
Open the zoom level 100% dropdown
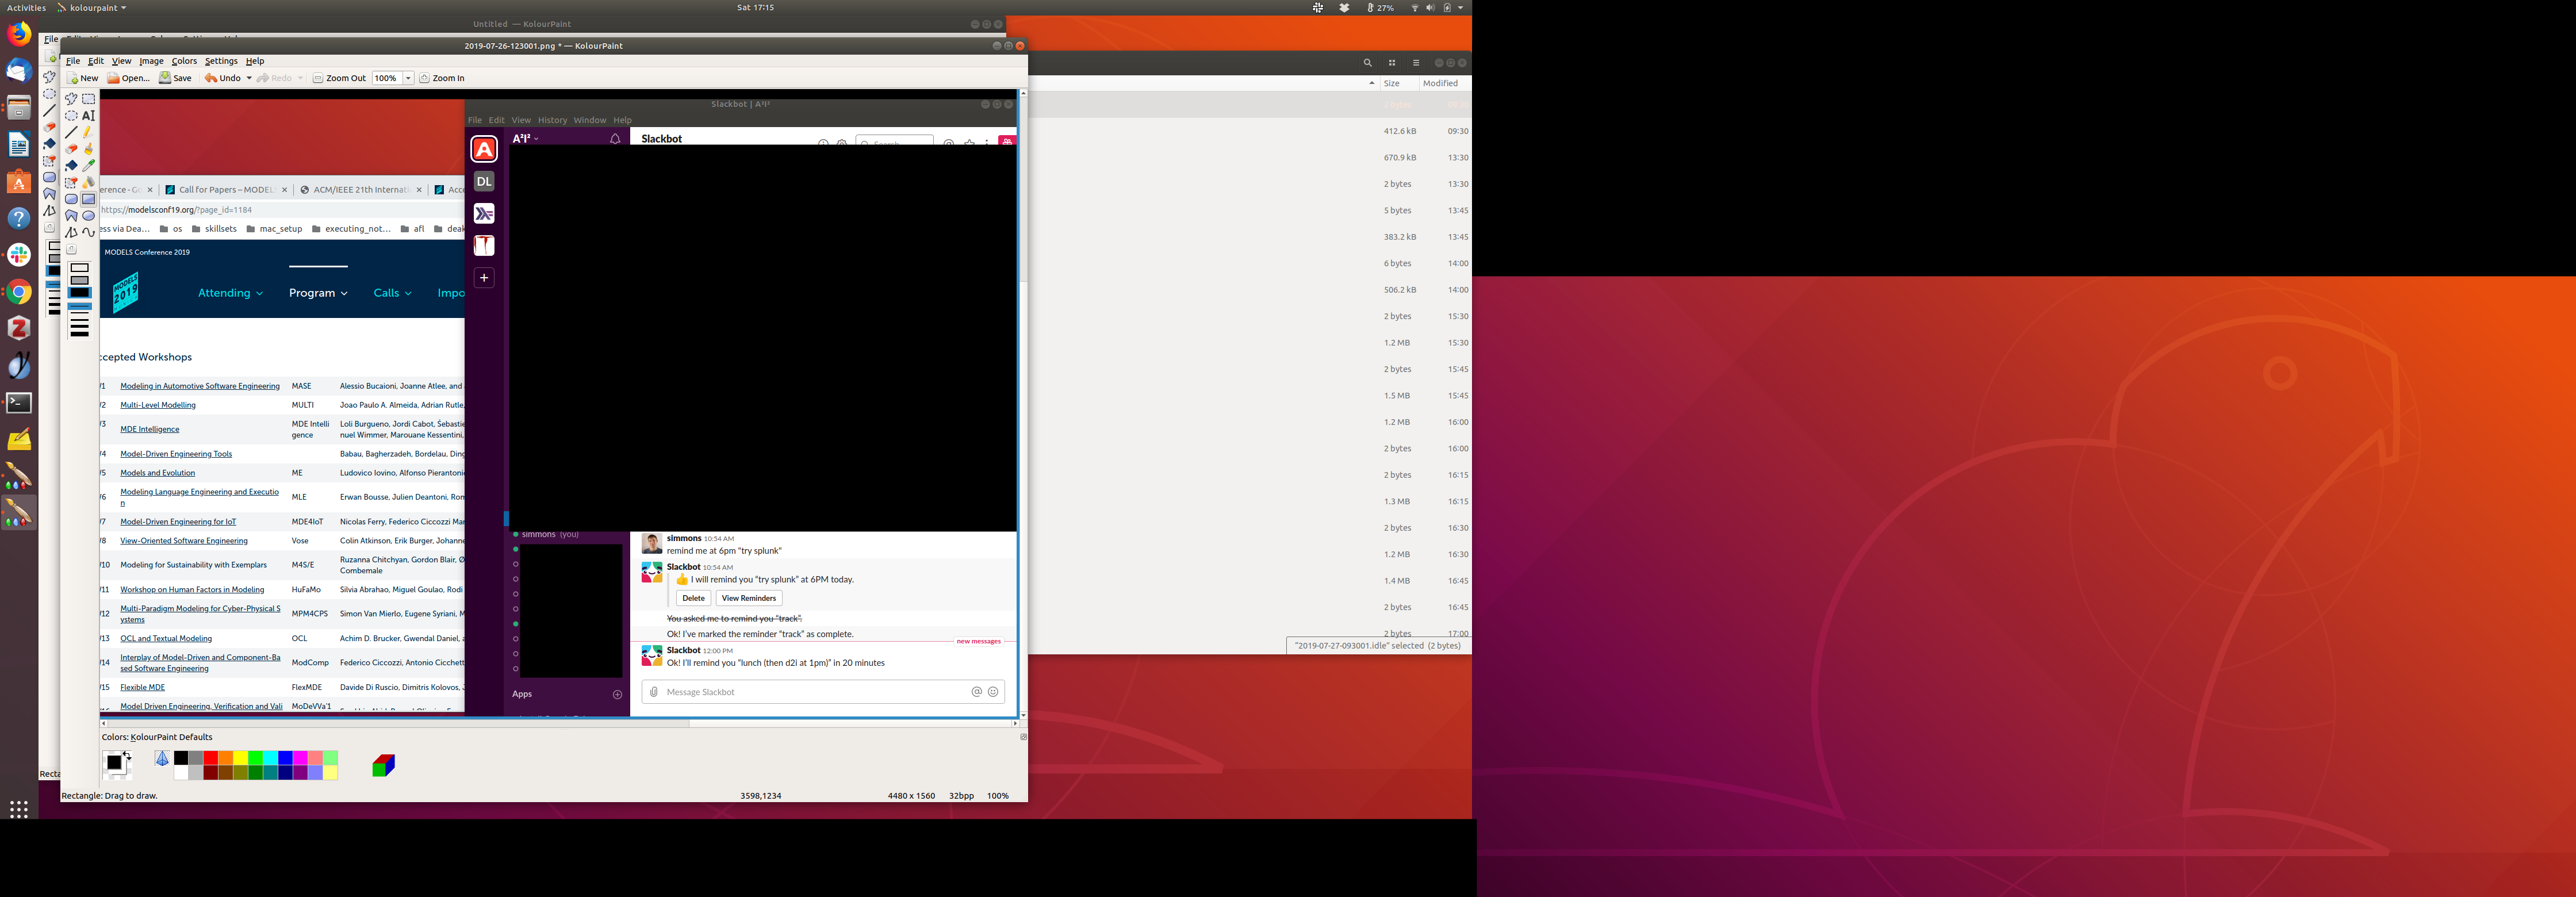click(408, 78)
